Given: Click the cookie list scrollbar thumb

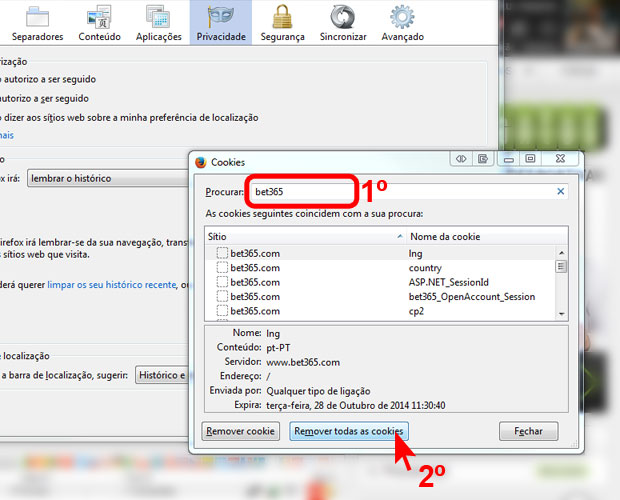Looking at the screenshot, I should 561,266.
